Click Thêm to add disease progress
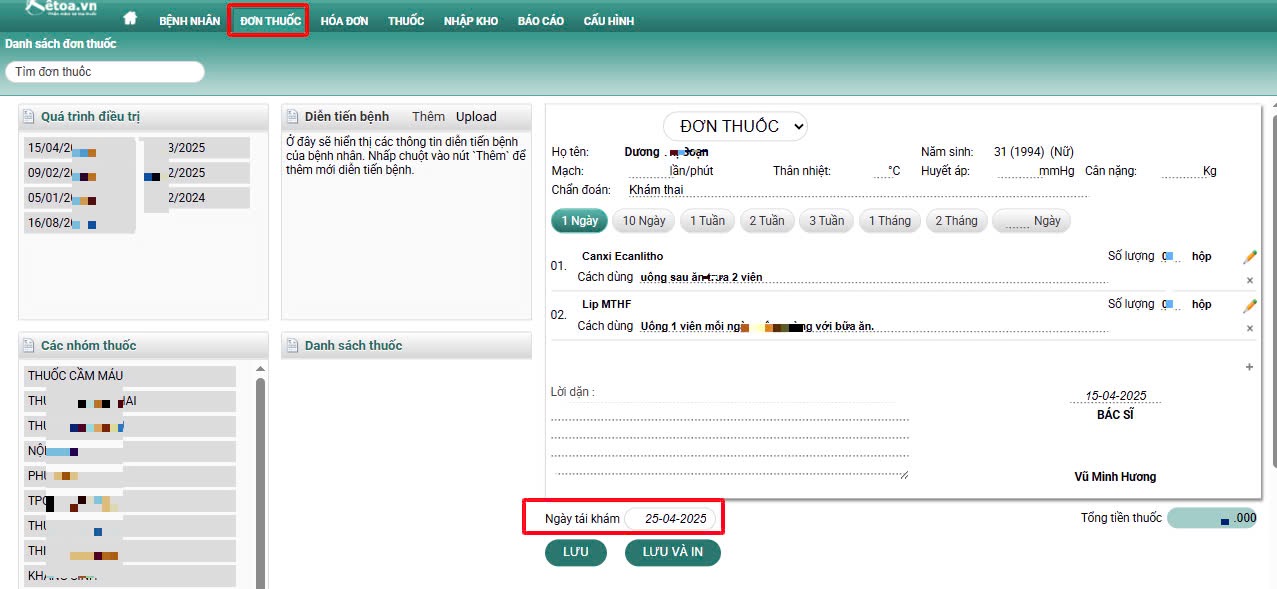 428,117
